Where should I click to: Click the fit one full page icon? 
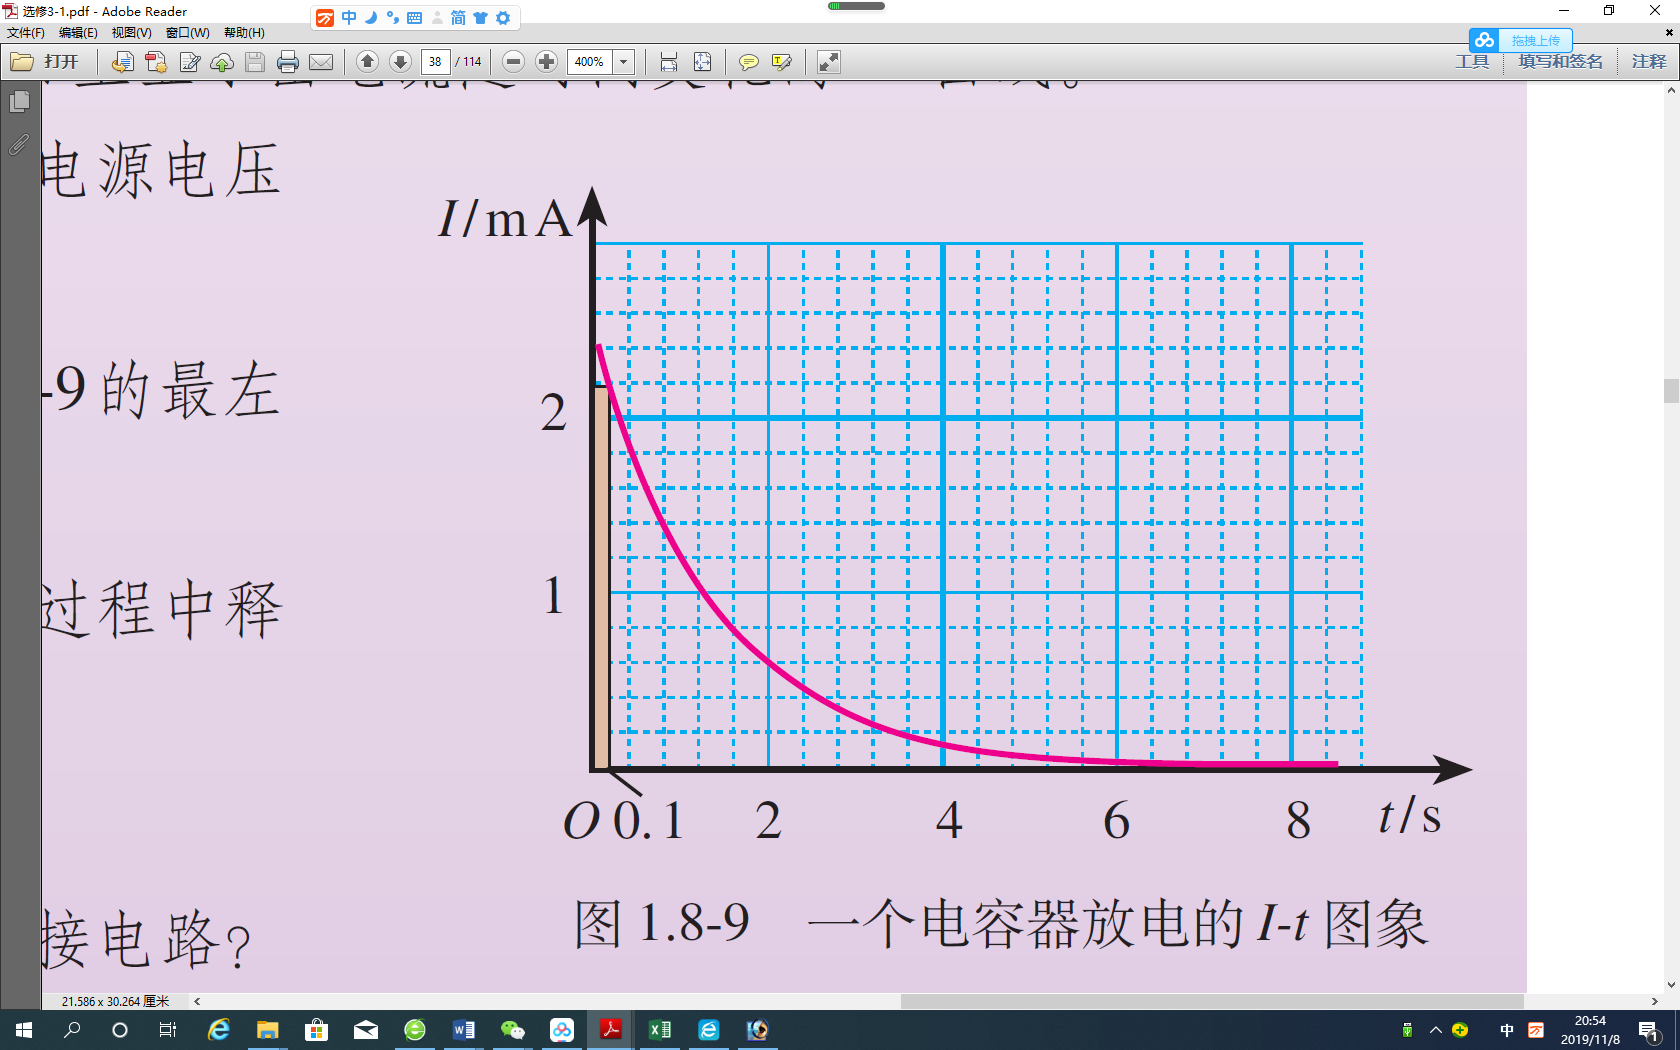[702, 62]
